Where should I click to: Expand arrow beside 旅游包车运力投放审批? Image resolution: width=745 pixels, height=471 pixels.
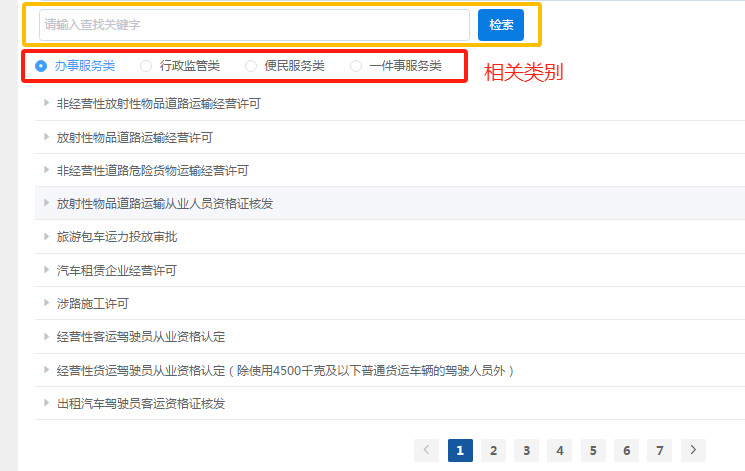pos(46,237)
